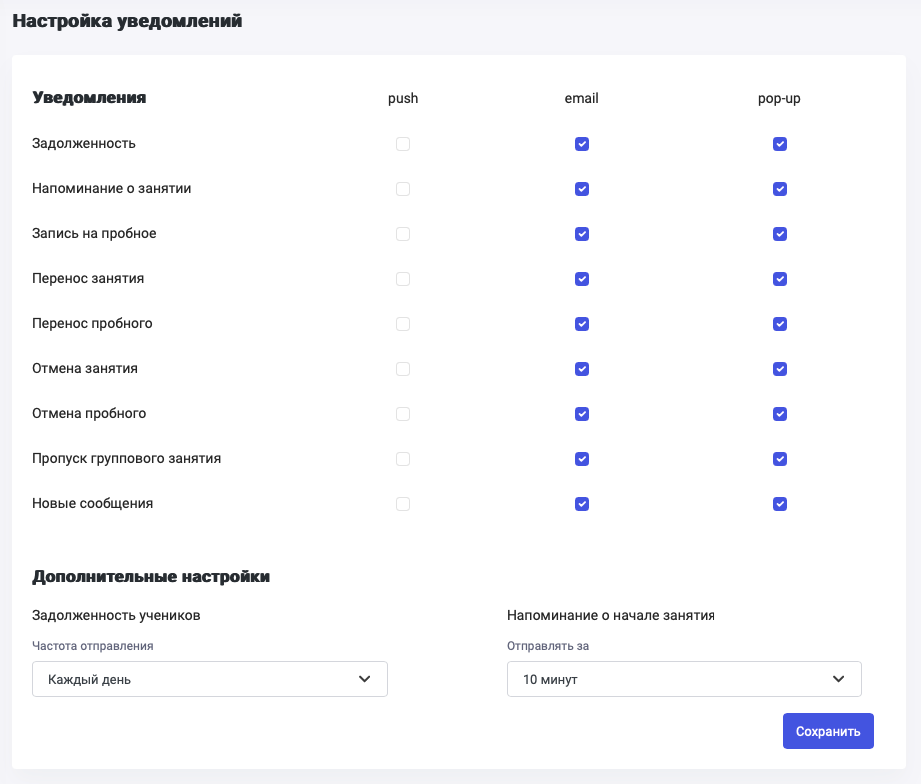Click the chevron on 10 минут selector
This screenshot has width=921, height=784.
click(x=839, y=680)
